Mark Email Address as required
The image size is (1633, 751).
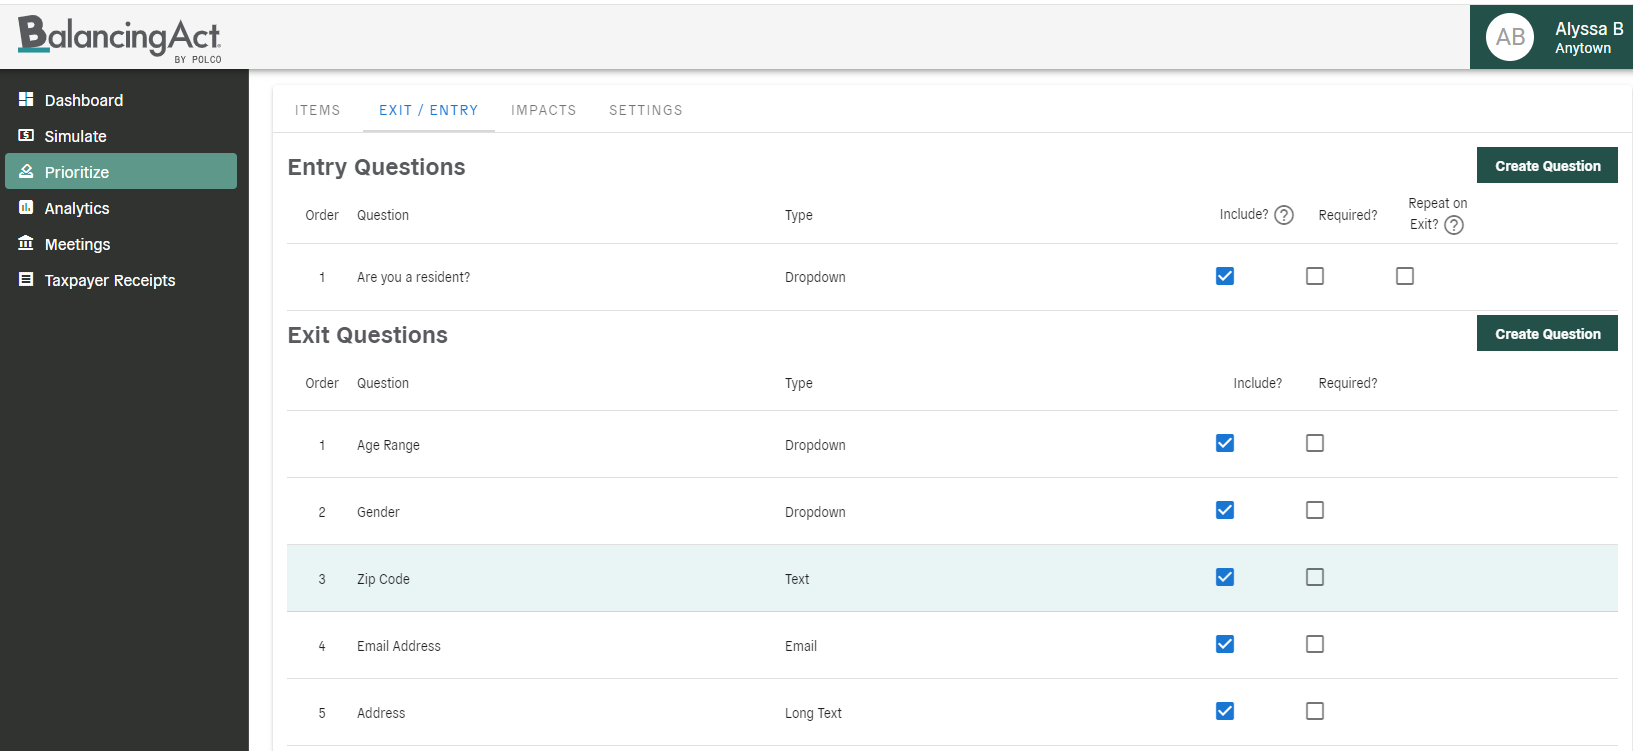pyautogui.click(x=1315, y=644)
